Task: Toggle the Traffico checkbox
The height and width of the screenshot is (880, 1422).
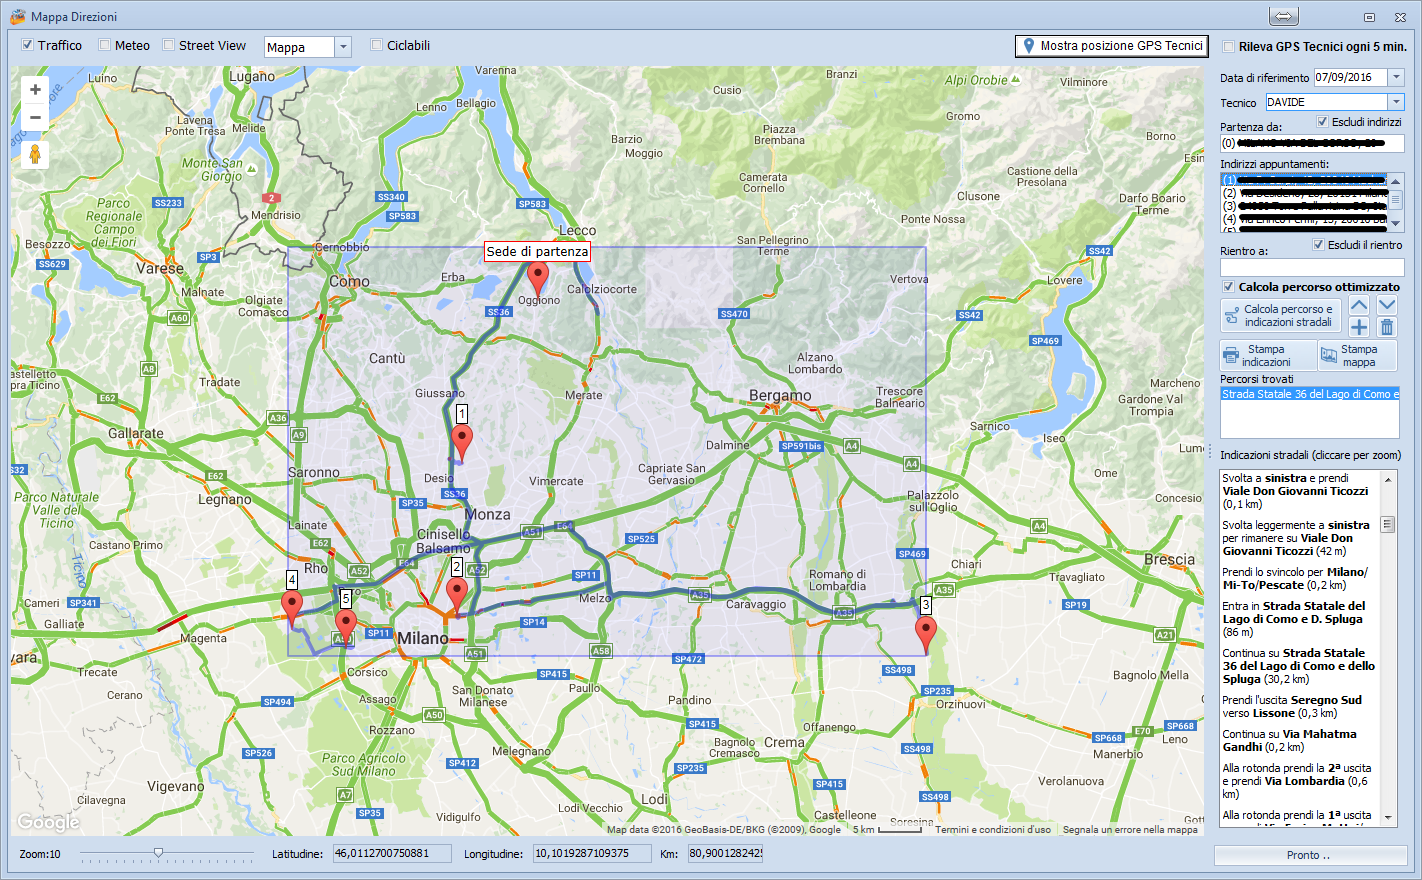Action: click(28, 45)
